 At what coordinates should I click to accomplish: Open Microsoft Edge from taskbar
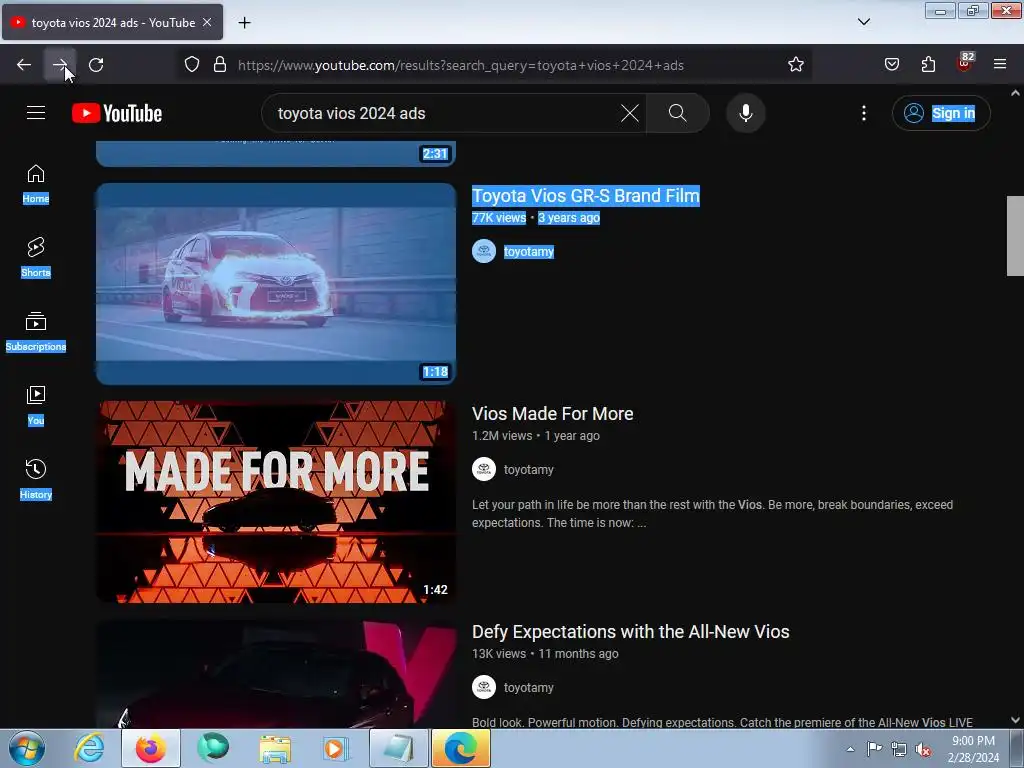tap(460, 748)
